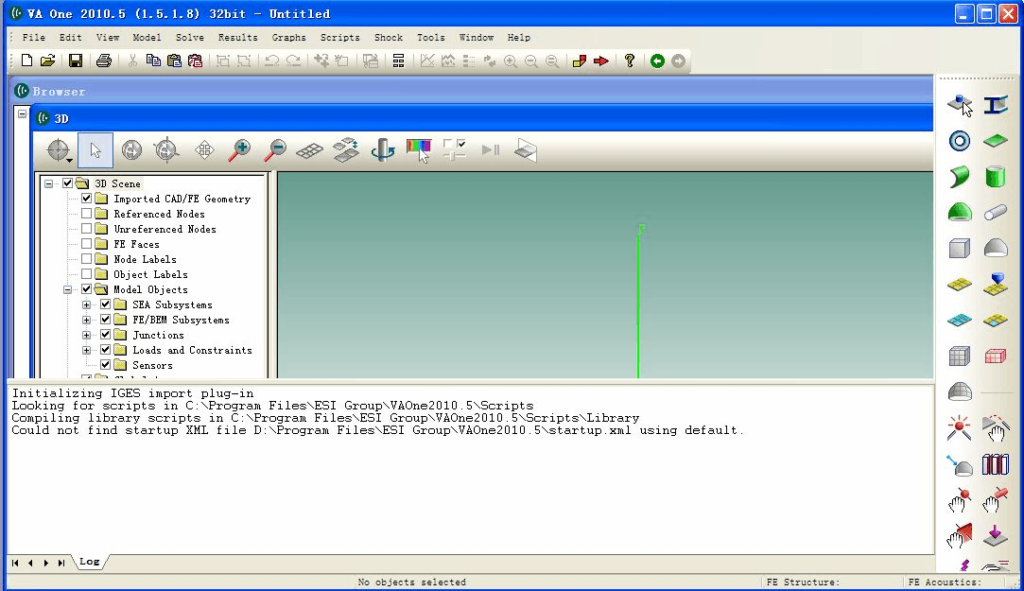The height and width of the screenshot is (591, 1024).
Task: Click the green cylinder icon in the palette
Action: coord(995,176)
